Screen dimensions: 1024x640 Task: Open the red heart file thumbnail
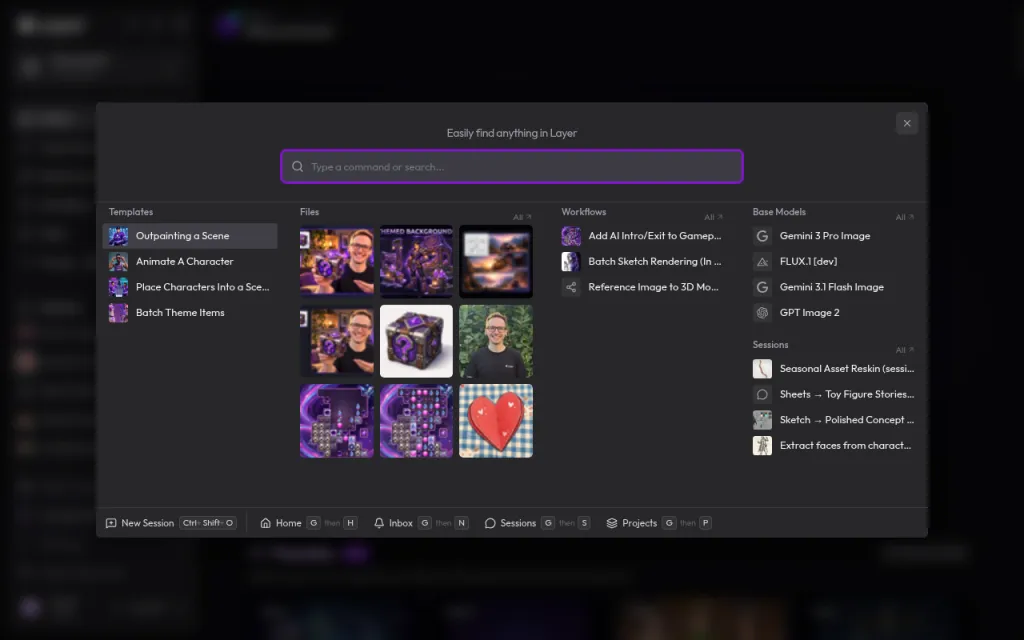point(496,421)
